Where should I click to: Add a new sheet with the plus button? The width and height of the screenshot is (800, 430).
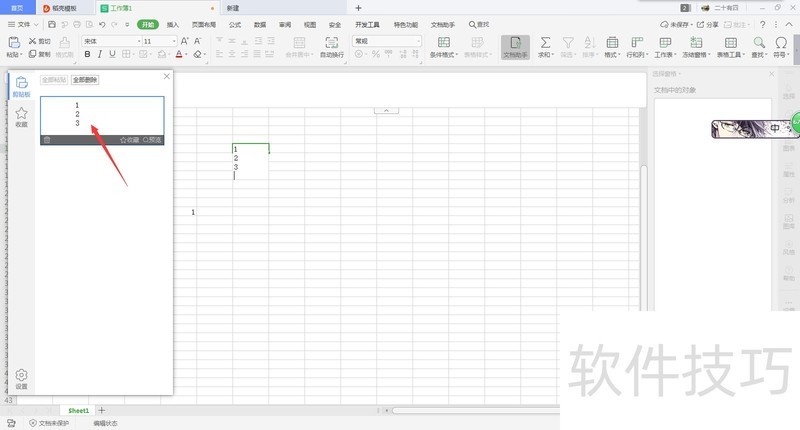point(102,410)
